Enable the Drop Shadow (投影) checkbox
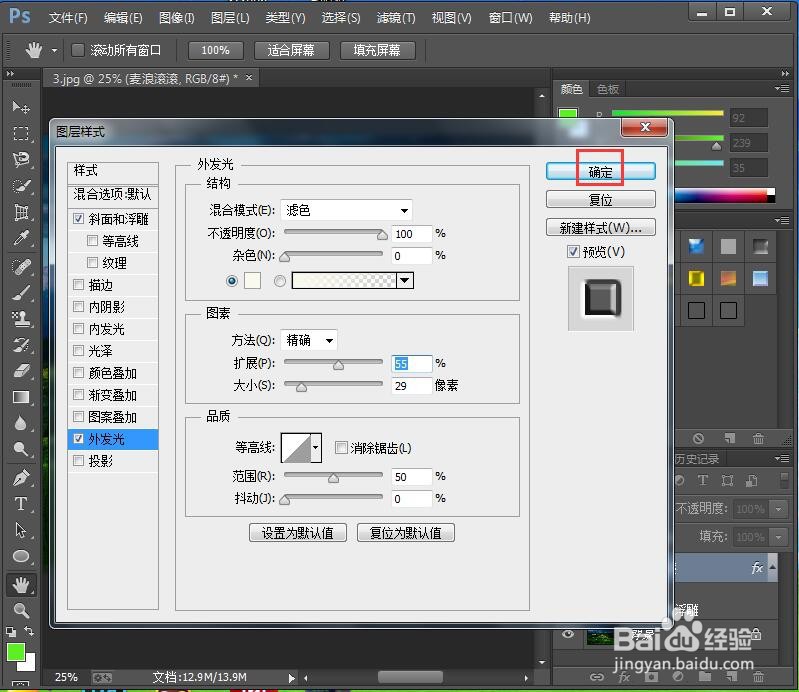 click(78, 461)
